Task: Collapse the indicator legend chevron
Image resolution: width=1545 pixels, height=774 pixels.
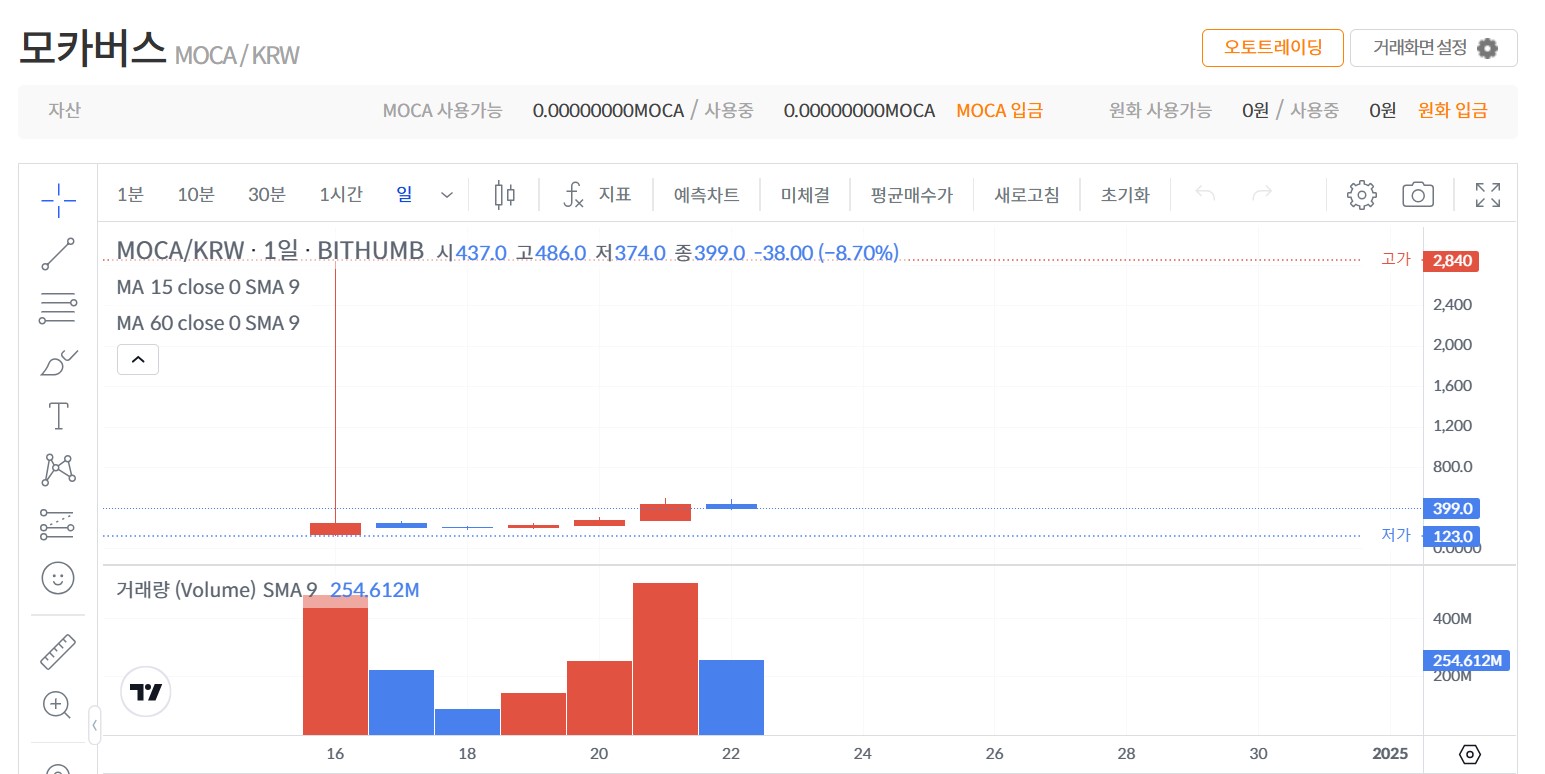Action: pos(138,359)
